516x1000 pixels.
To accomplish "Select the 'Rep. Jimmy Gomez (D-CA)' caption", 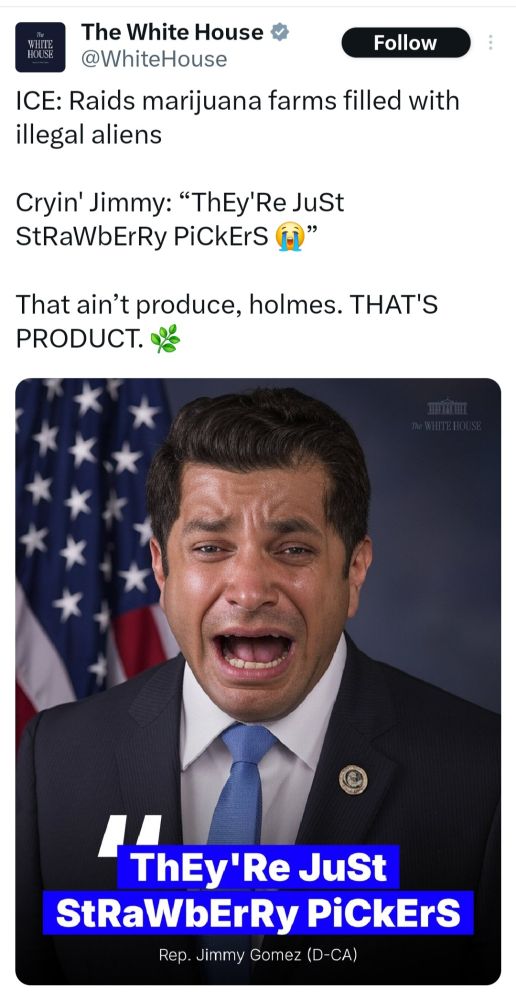I will [x=257, y=955].
